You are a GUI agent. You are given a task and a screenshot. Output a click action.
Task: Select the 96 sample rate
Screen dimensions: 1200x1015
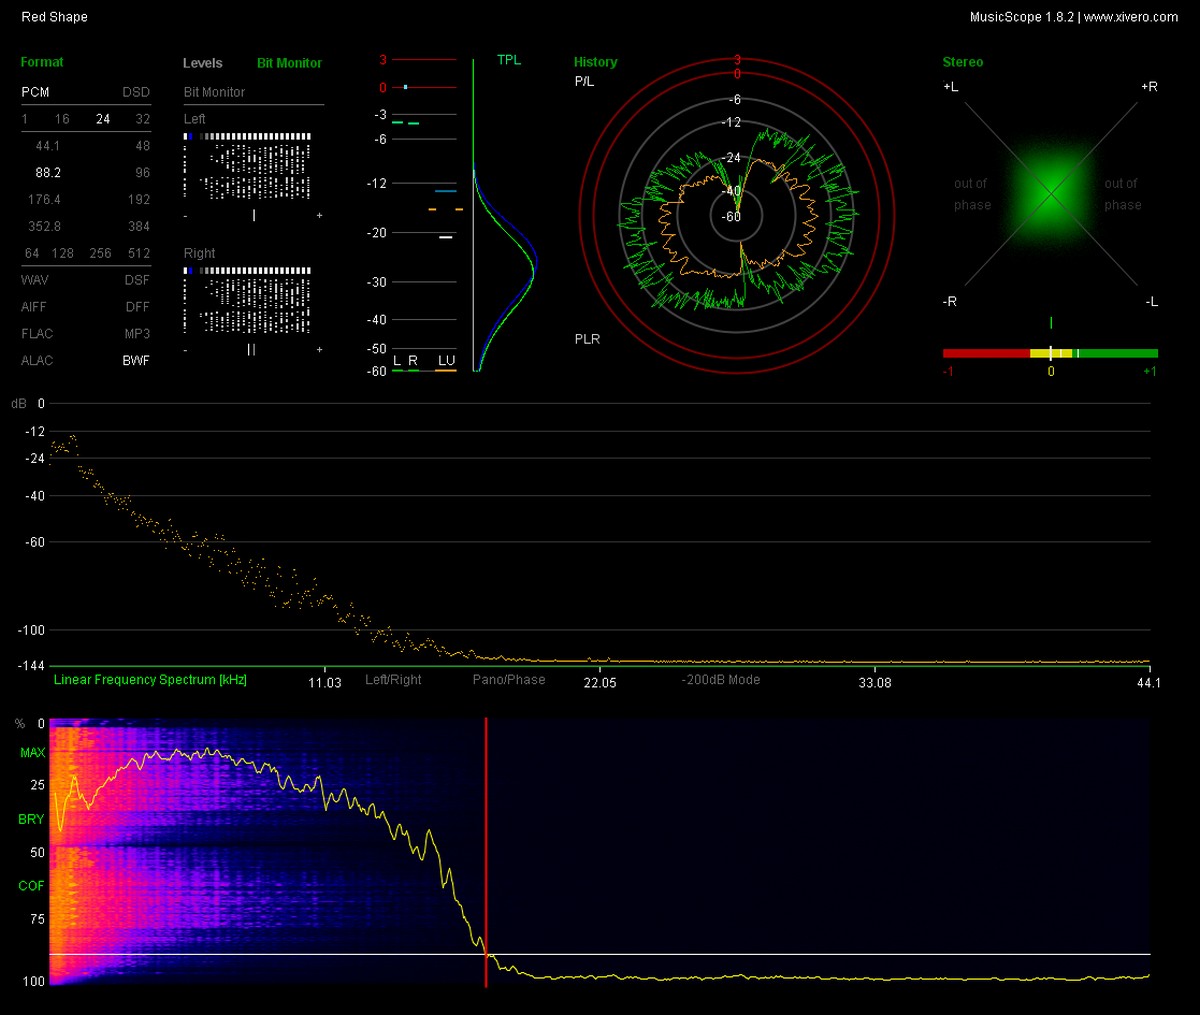(143, 173)
